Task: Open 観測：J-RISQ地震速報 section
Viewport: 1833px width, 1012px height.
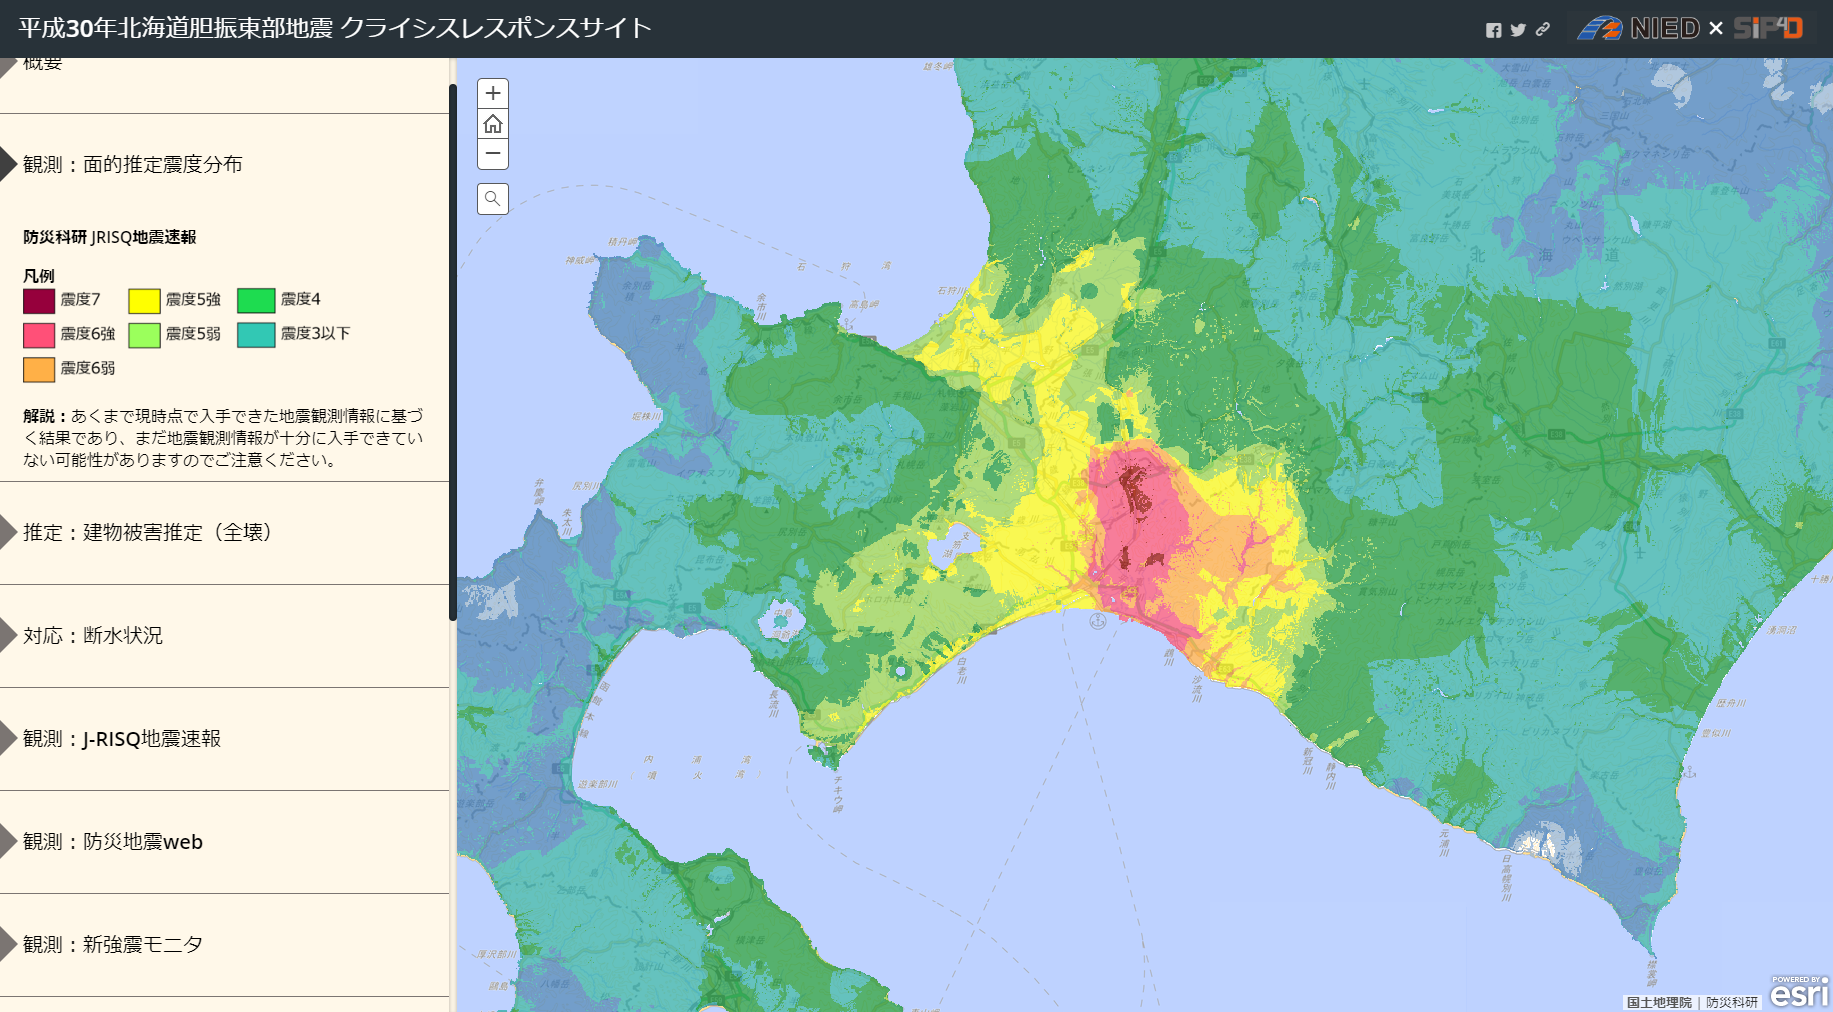Action: (121, 738)
